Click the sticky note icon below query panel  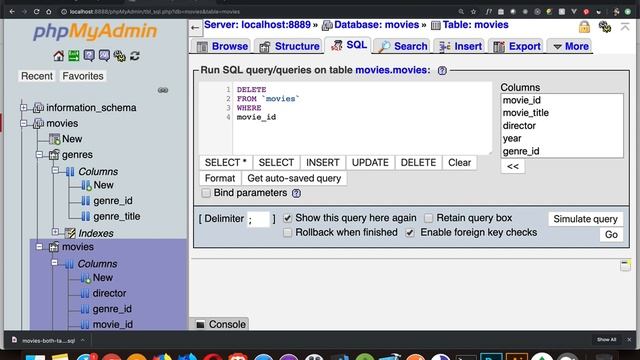(x=625, y=265)
